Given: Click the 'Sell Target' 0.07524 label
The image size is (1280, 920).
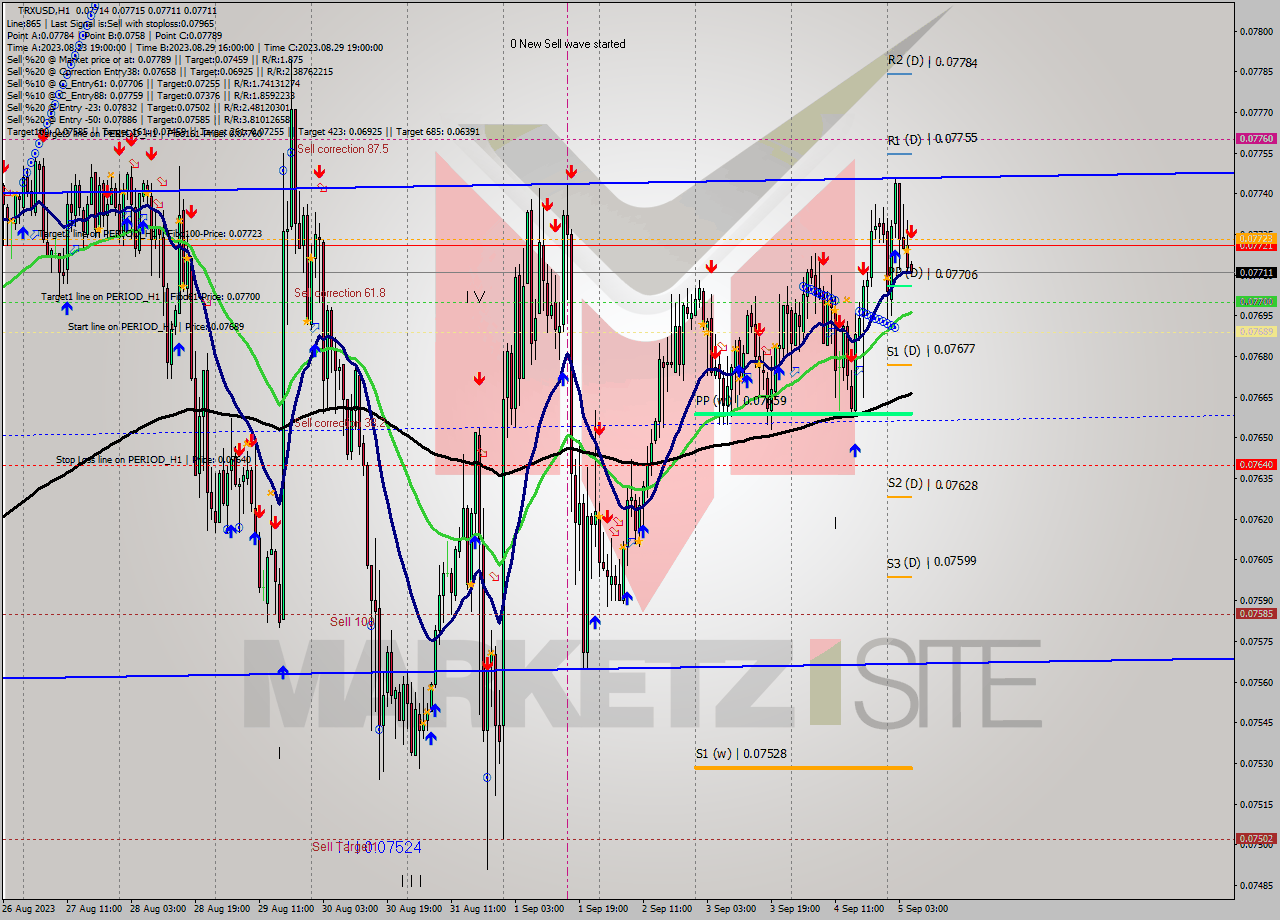Looking at the screenshot, I should [x=366, y=847].
